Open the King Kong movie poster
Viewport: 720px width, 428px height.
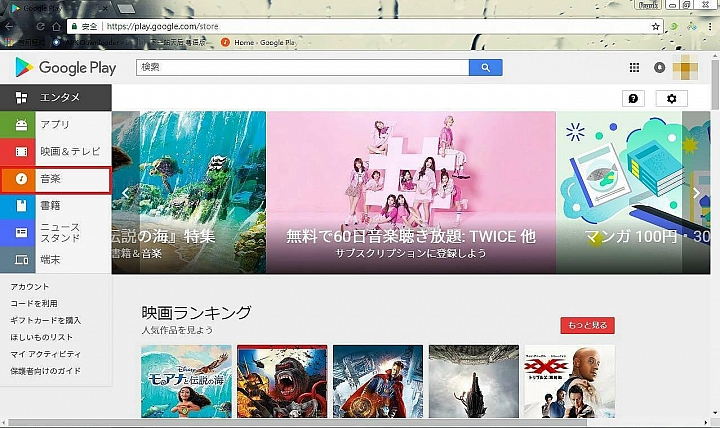click(282, 382)
